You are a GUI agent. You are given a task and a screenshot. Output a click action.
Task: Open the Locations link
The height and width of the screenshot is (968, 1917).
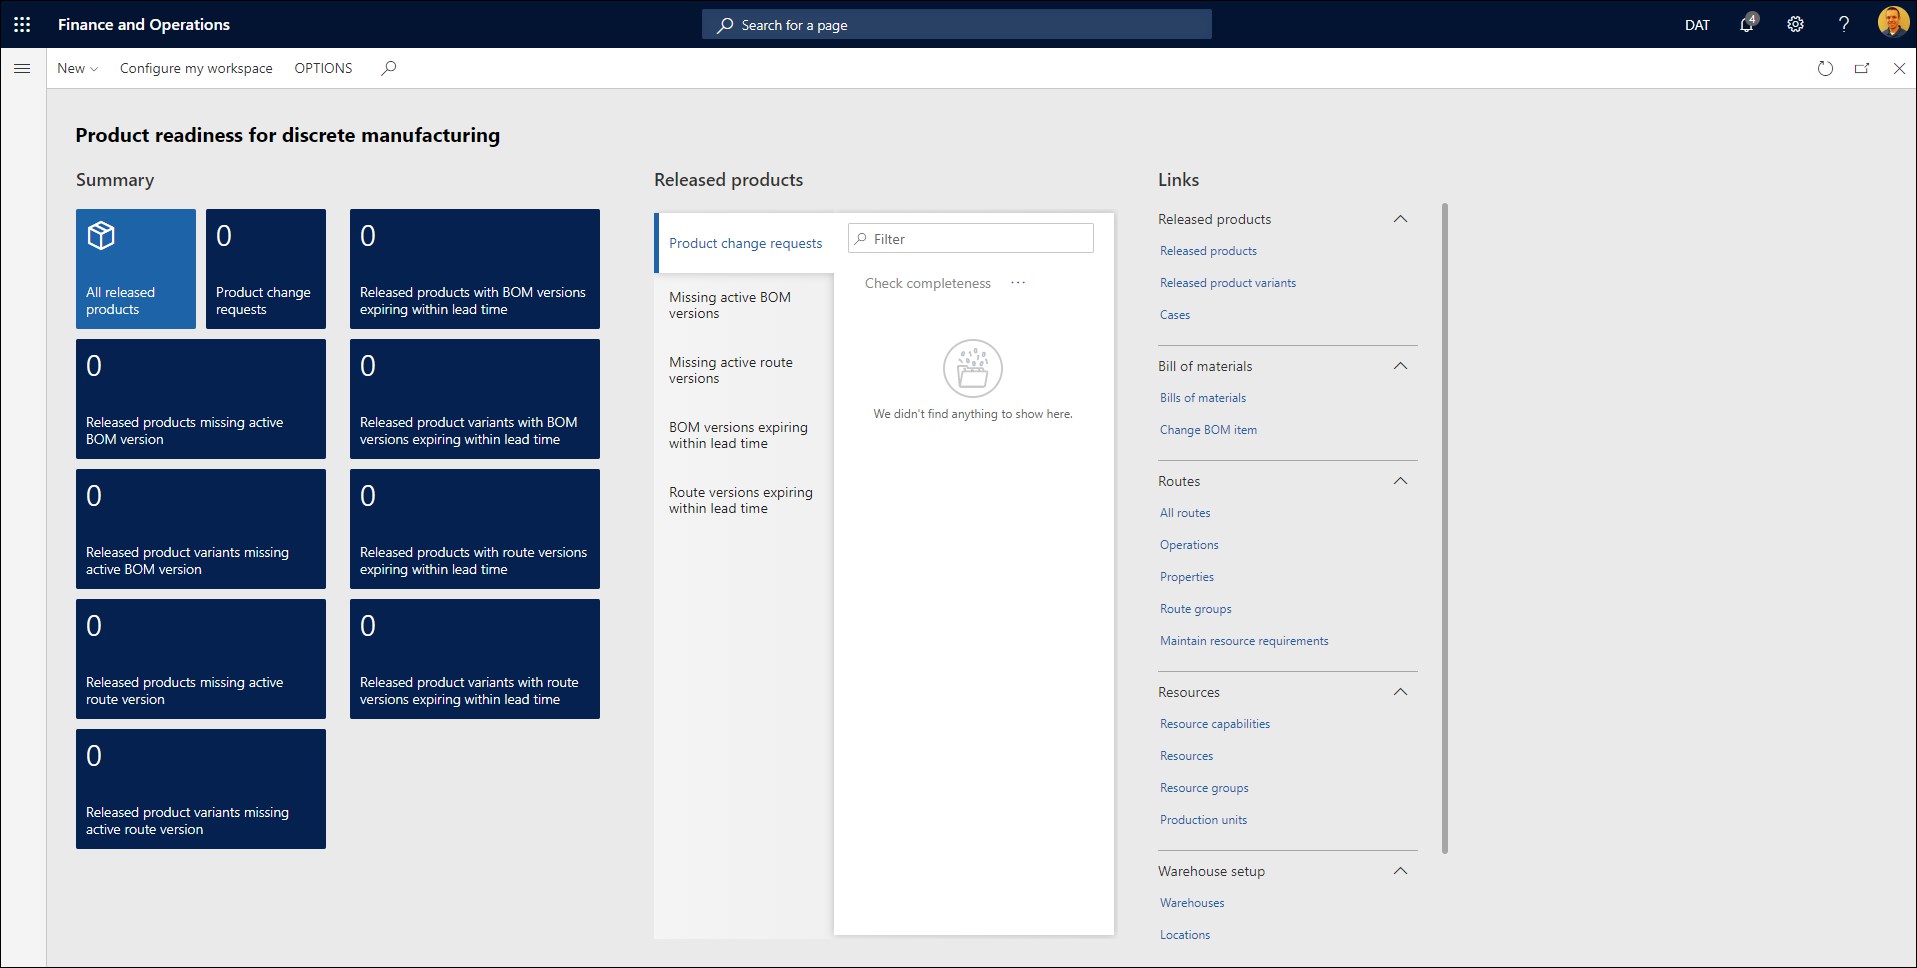pos(1185,935)
